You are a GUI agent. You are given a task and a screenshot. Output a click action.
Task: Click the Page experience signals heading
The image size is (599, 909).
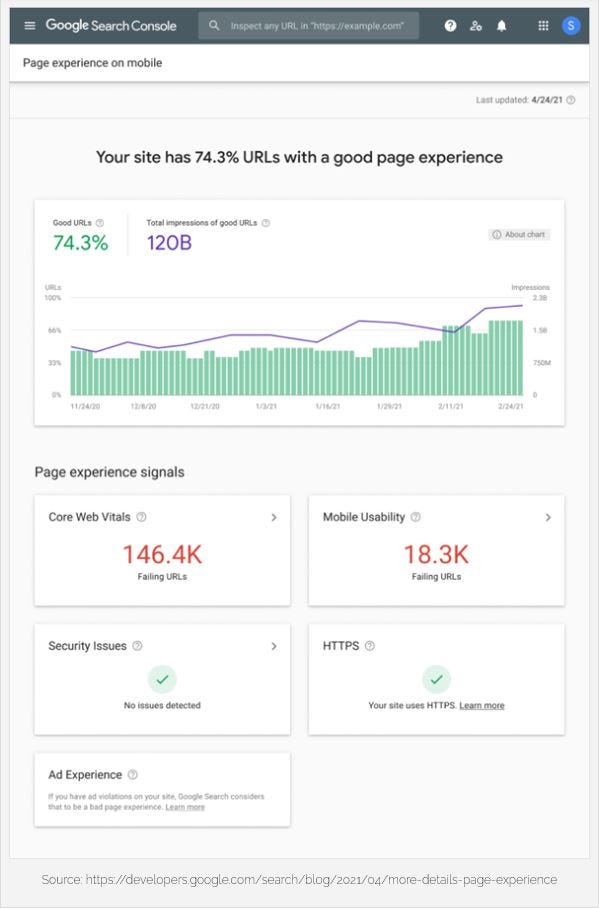pos(110,472)
